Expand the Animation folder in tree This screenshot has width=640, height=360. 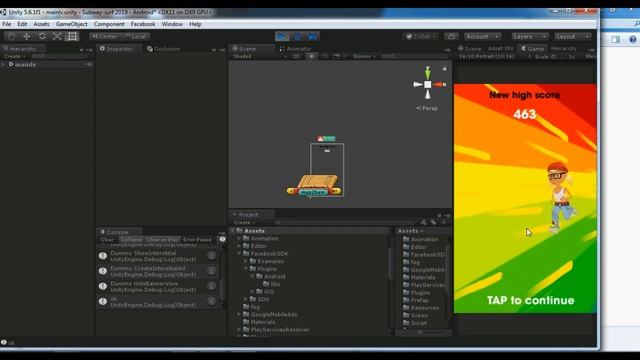(239, 238)
